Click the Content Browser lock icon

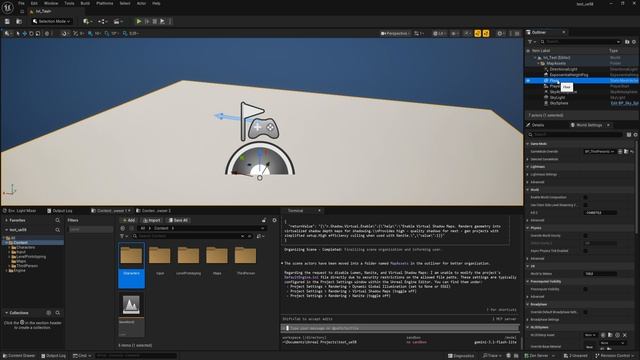[264, 220]
